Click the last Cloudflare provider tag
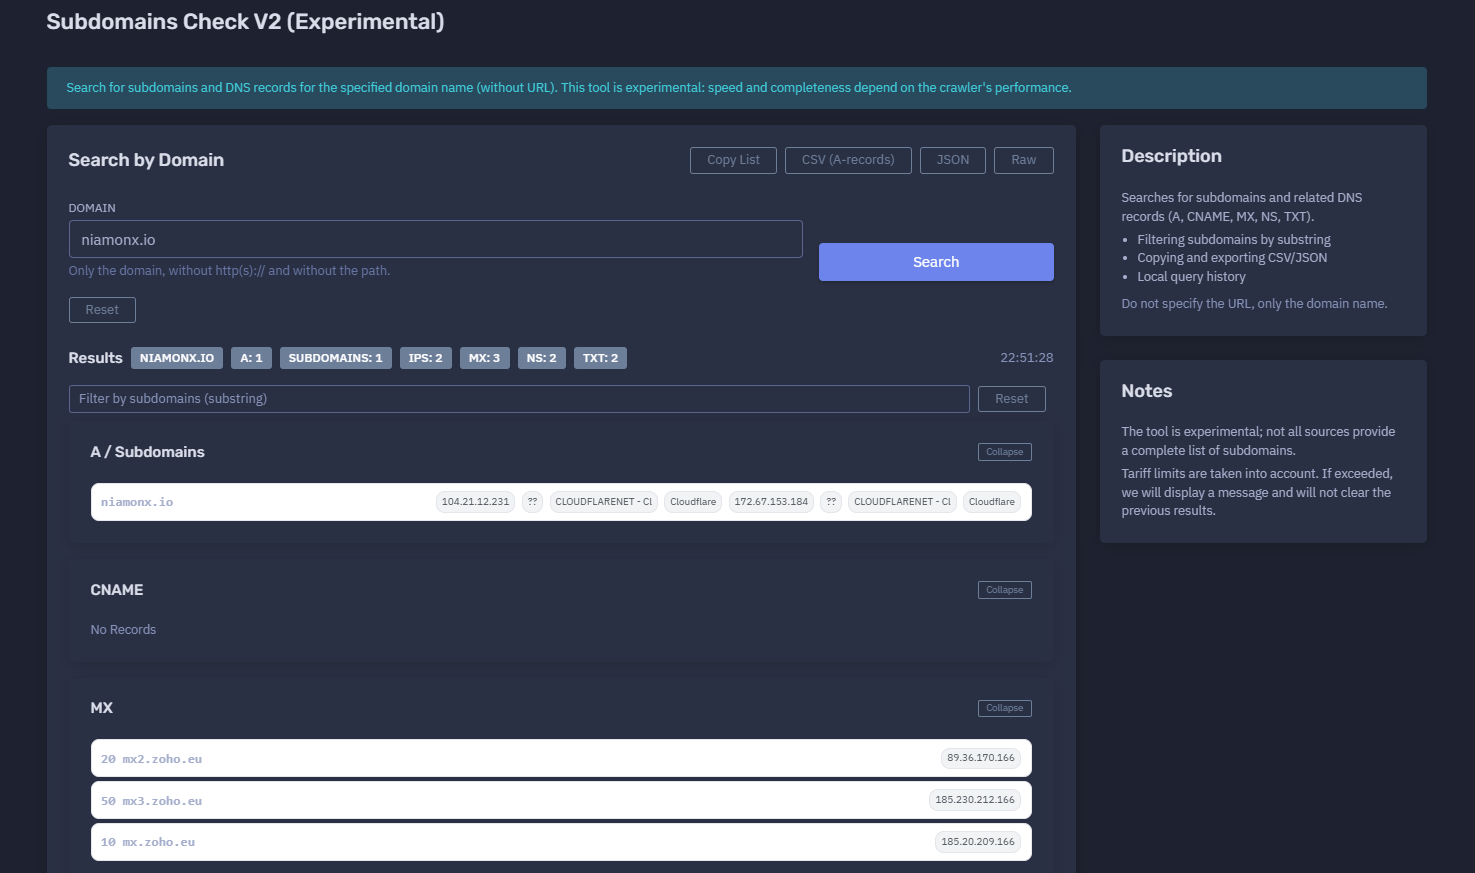Screen dimensions: 1475x873 pyautogui.click(x=992, y=502)
